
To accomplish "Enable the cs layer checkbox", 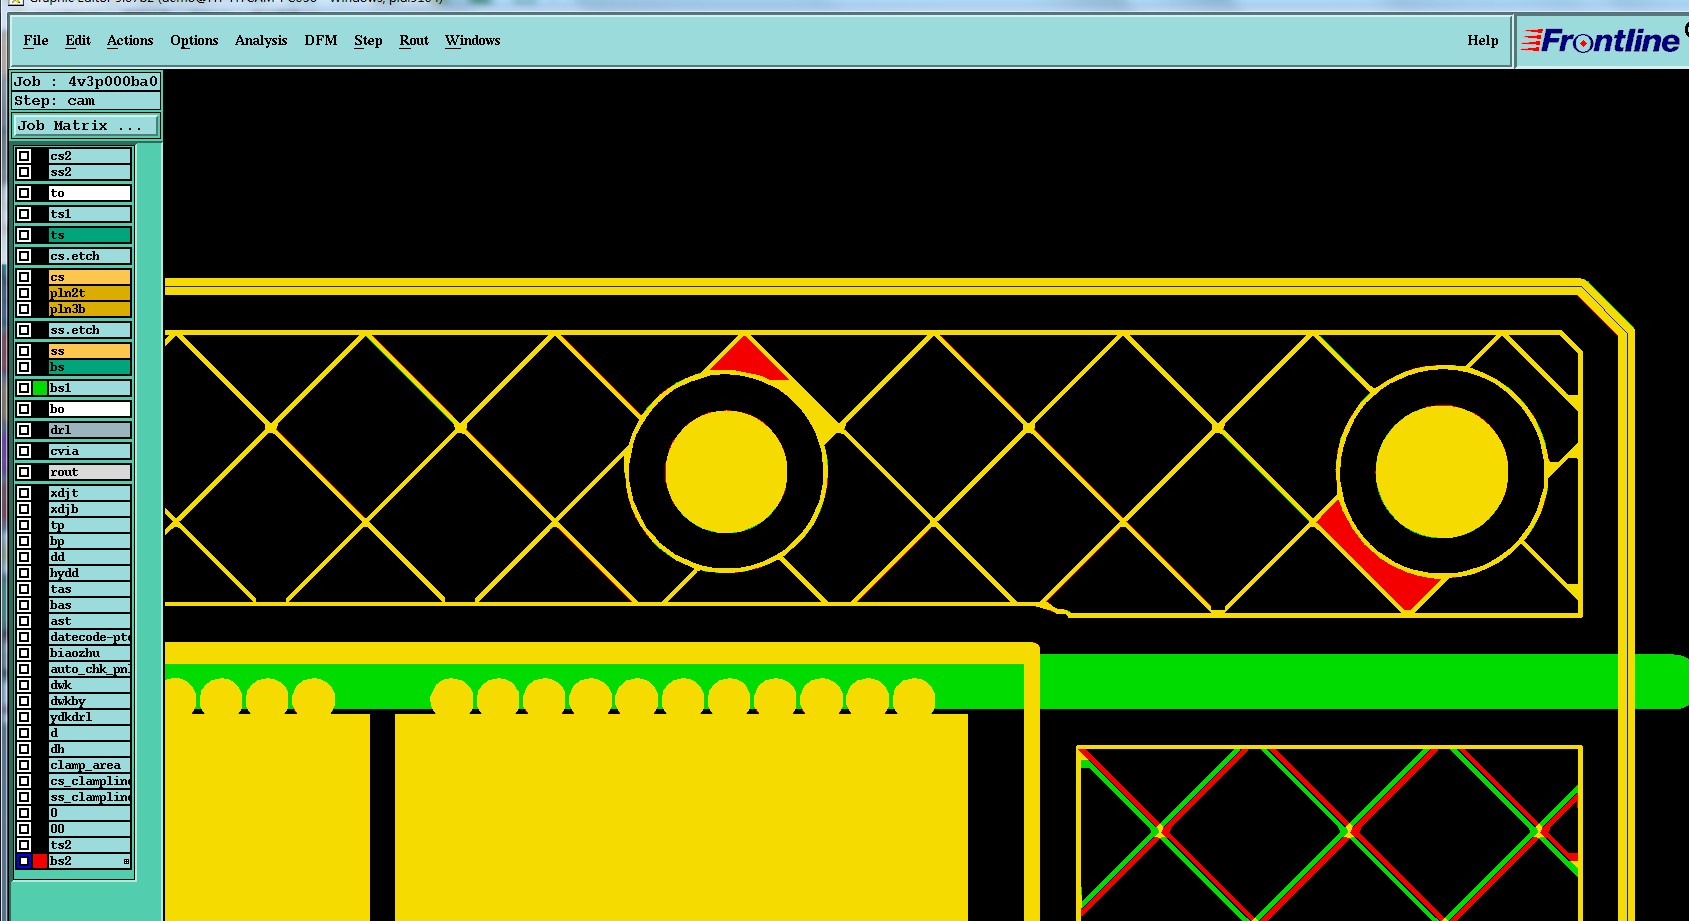I will point(24,277).
